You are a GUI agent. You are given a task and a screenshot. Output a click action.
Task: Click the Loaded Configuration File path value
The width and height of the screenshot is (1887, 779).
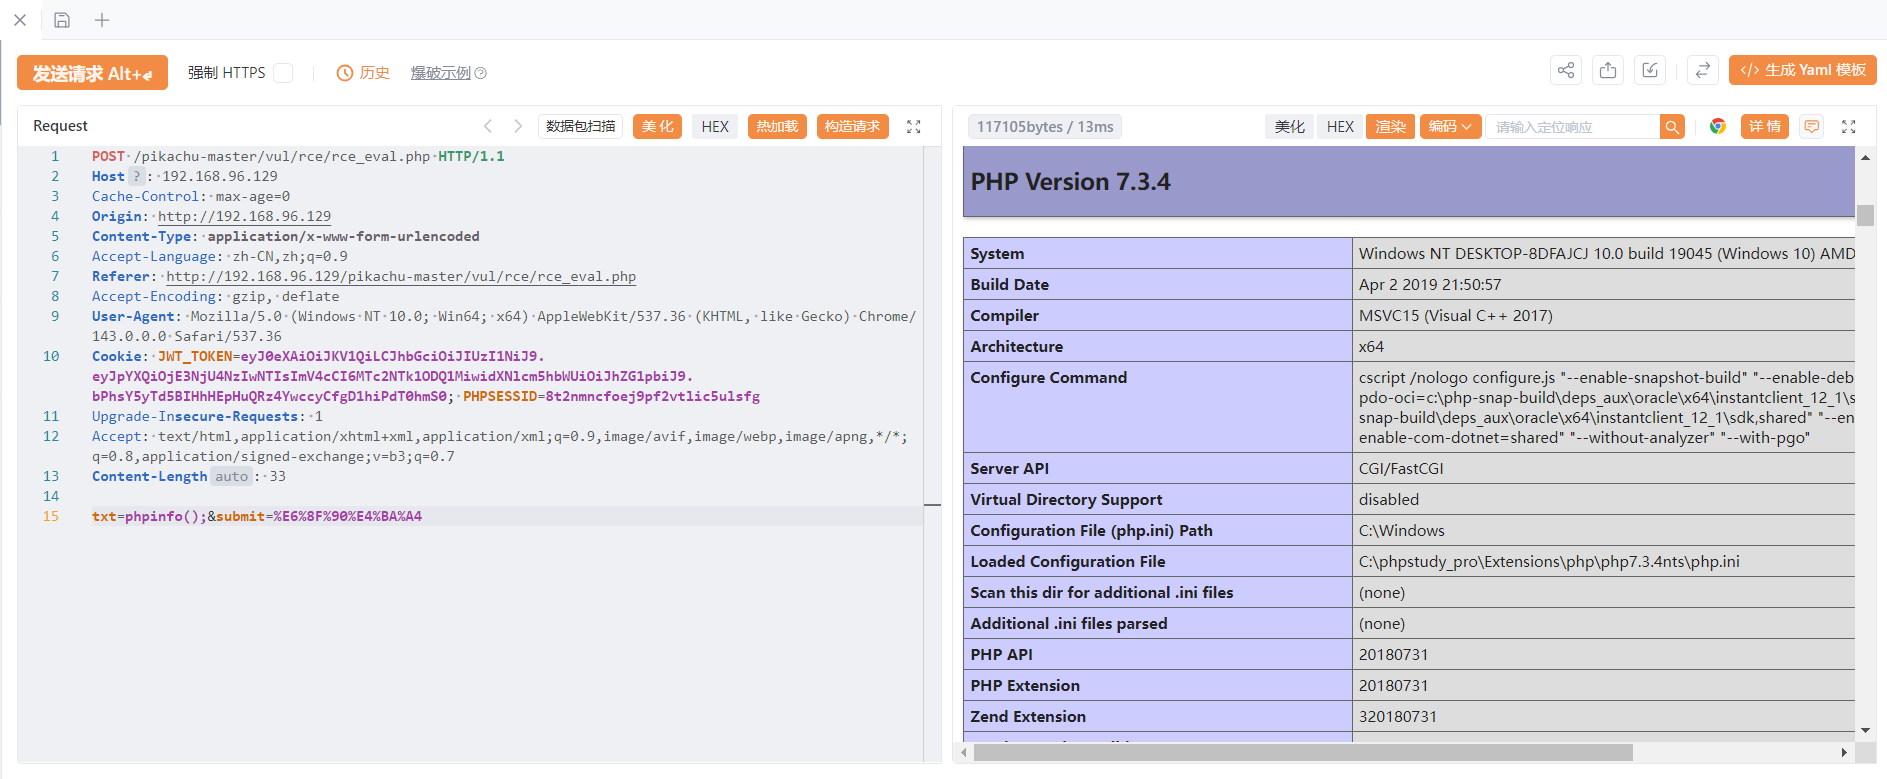coord(1549,562)
